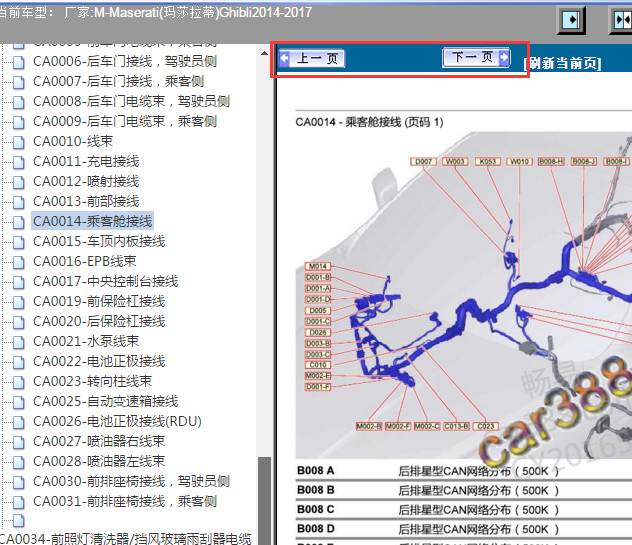Open CA0026-电池正极接线(RDU) entry

coord(117,421)
